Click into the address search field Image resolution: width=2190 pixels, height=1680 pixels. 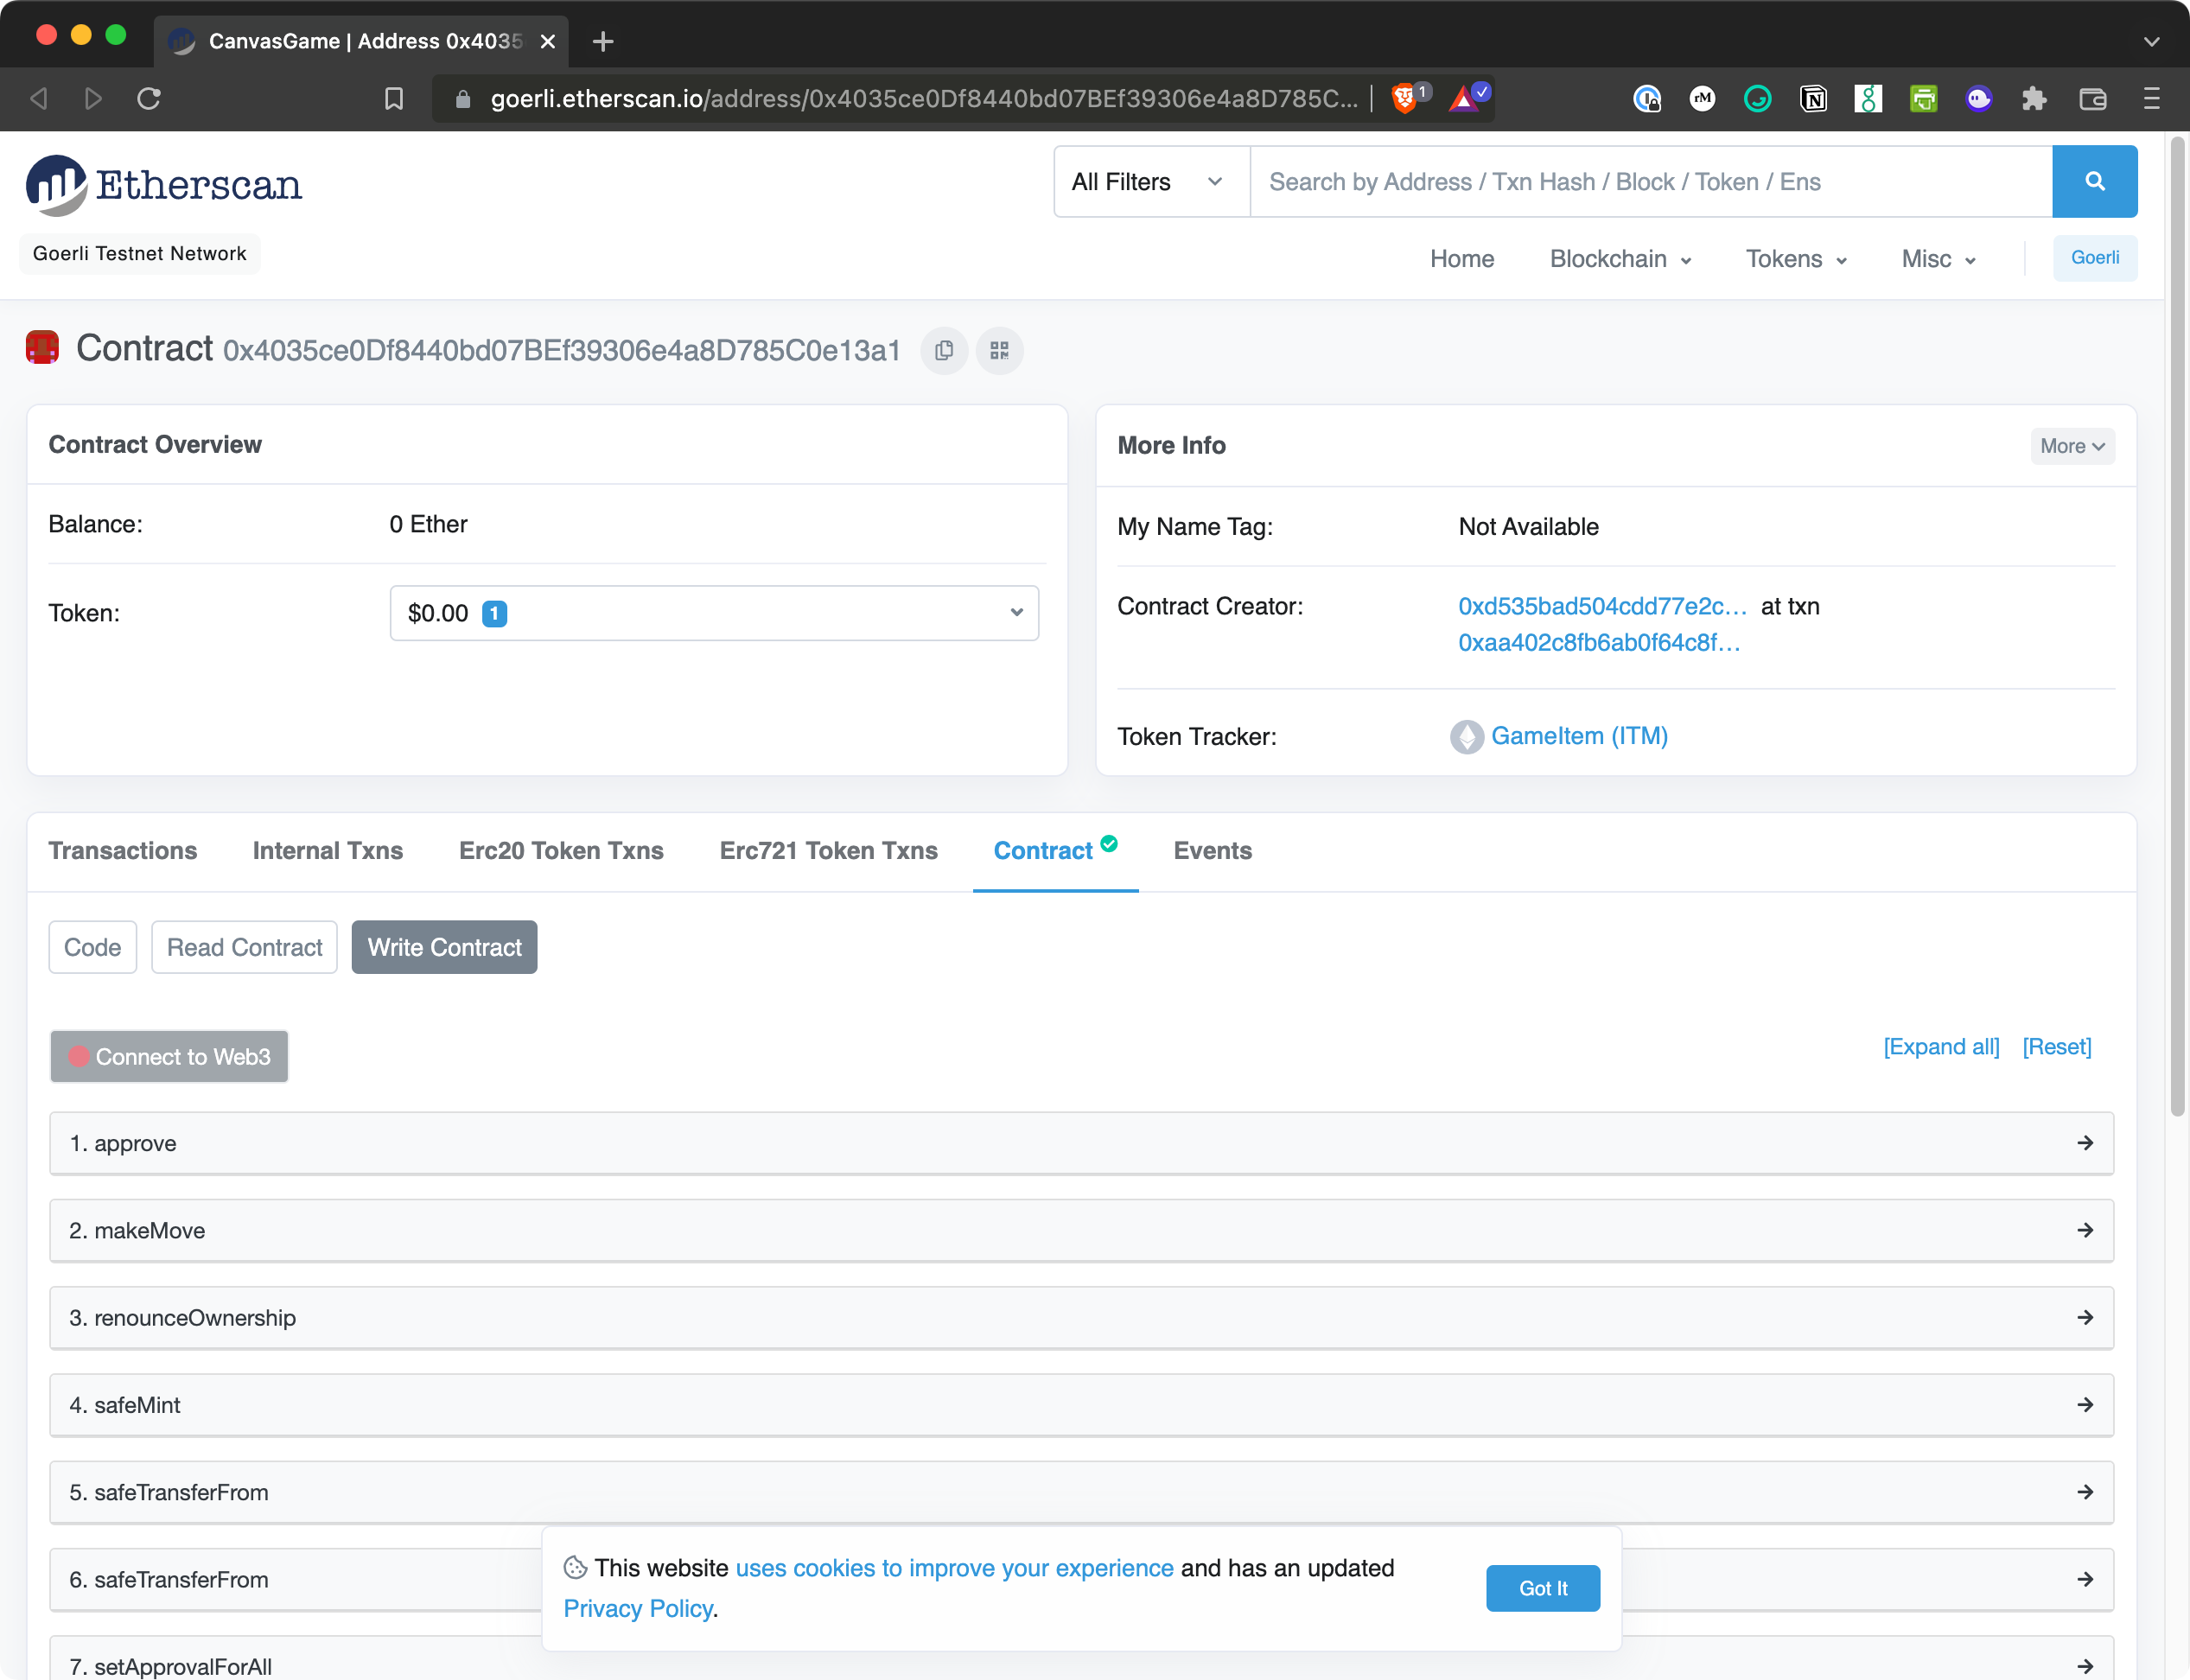click(x=1650, y=182)
